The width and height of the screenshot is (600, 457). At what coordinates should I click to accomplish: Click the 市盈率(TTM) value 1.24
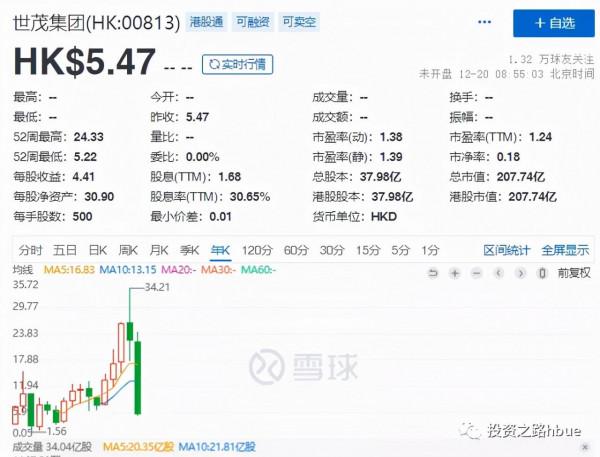(x=540, y=137)
